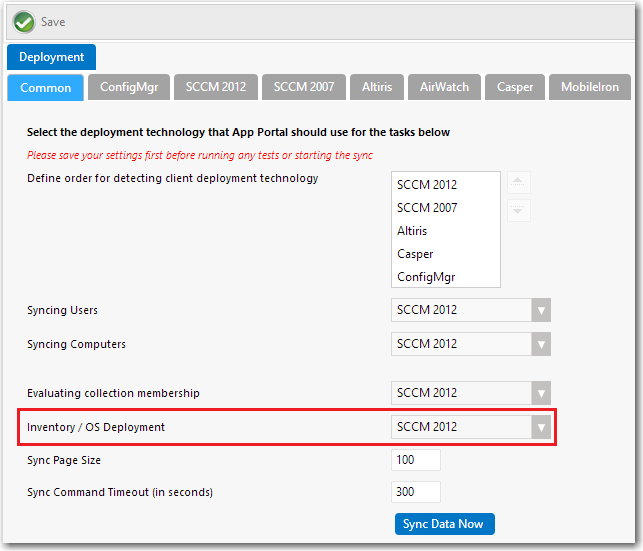The image size is (643, 551).
Task: Switch to the Altiris tab
Action: click(377, 87)
